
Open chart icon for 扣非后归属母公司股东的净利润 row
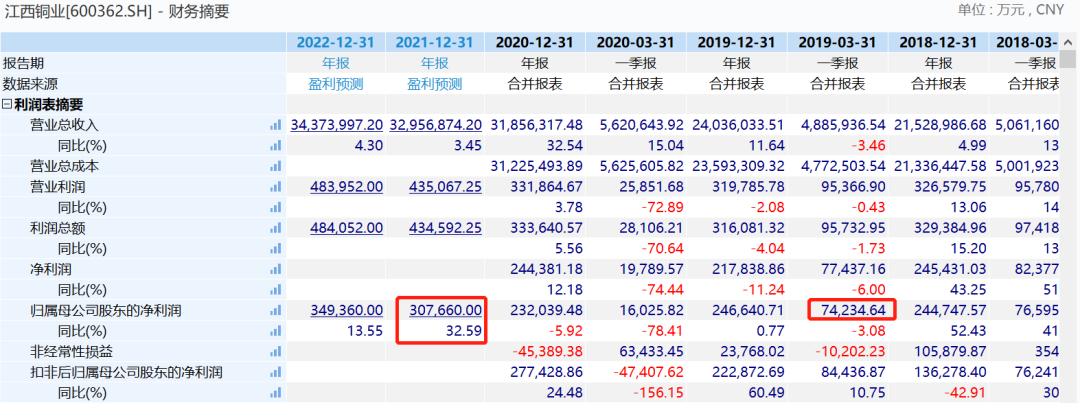[276, 373]
